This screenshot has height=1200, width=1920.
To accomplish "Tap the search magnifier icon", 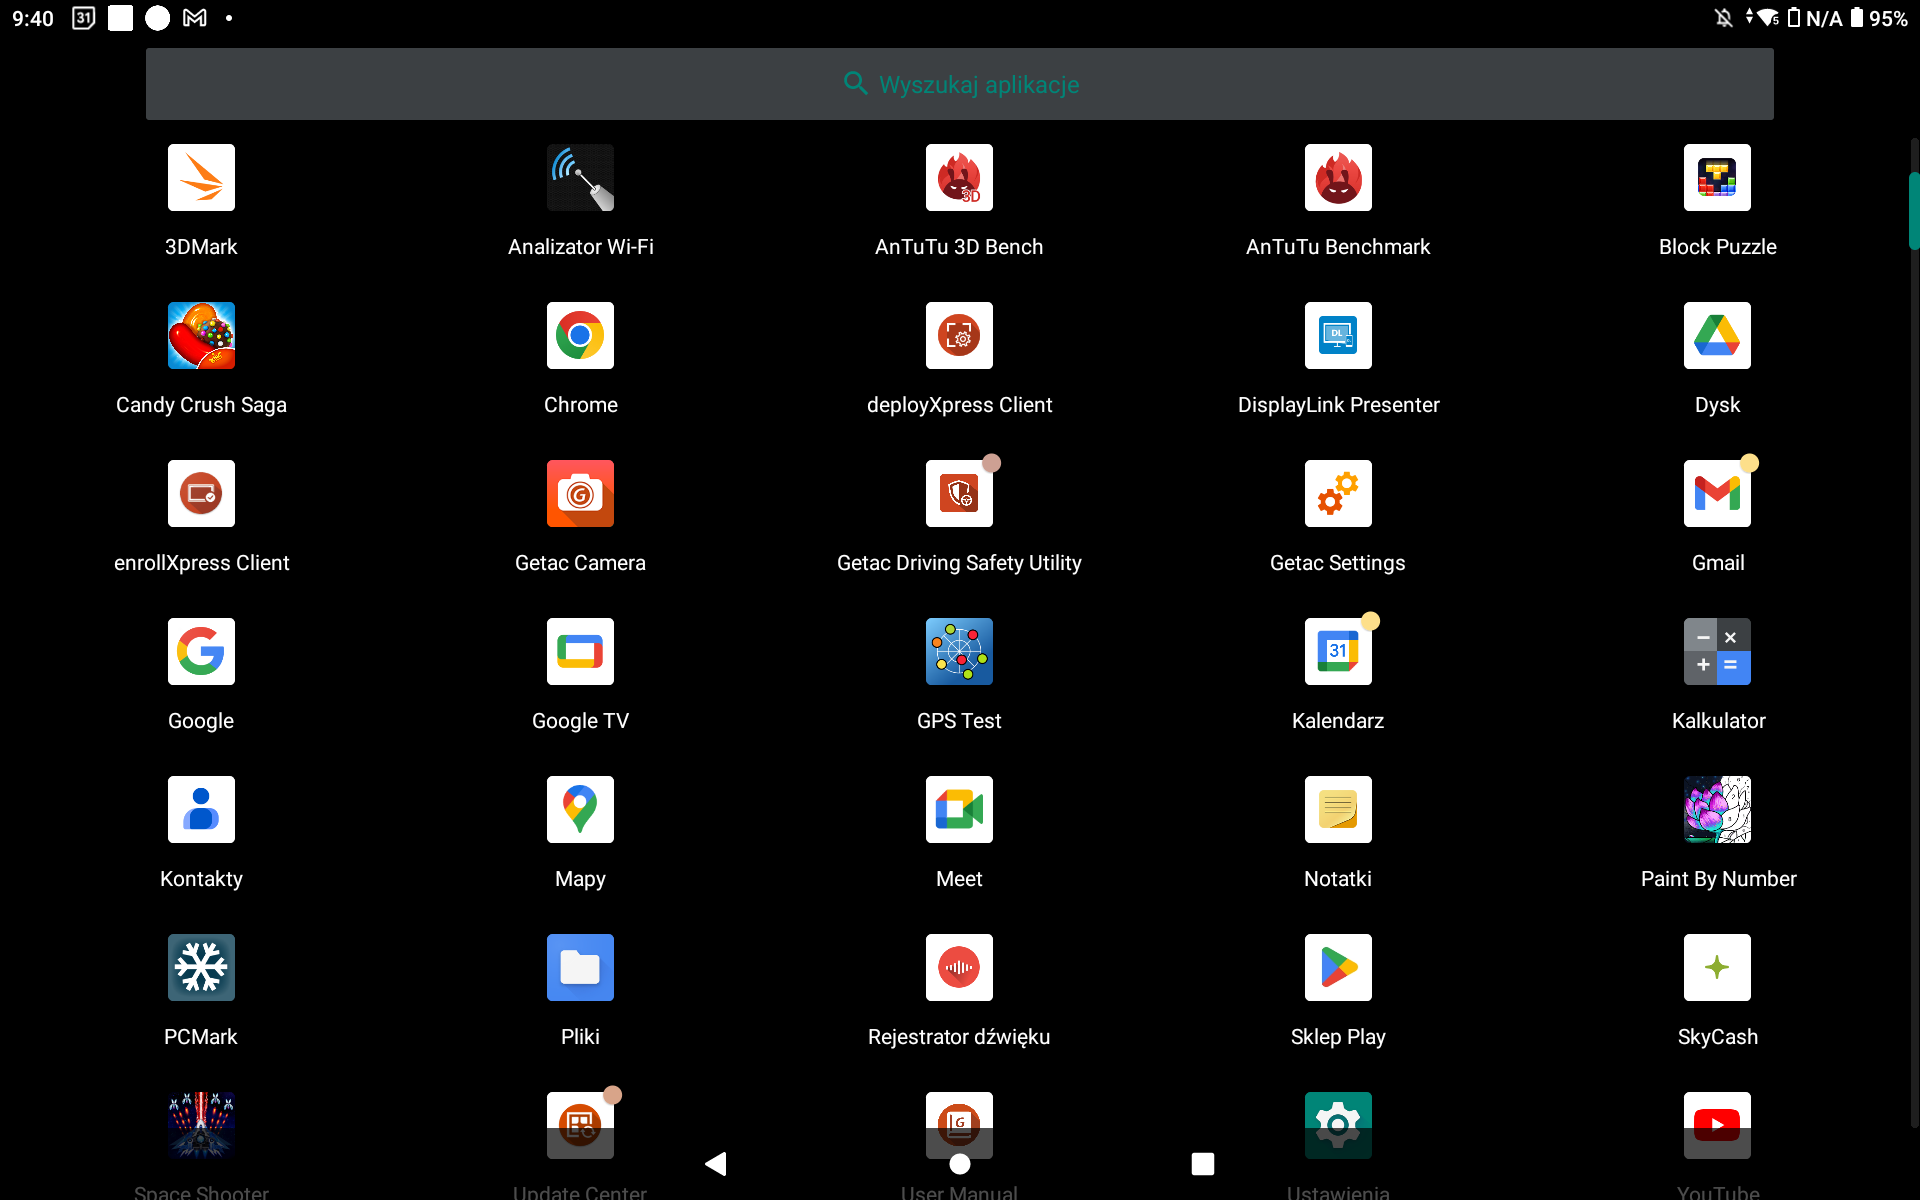I will (855, 83).
